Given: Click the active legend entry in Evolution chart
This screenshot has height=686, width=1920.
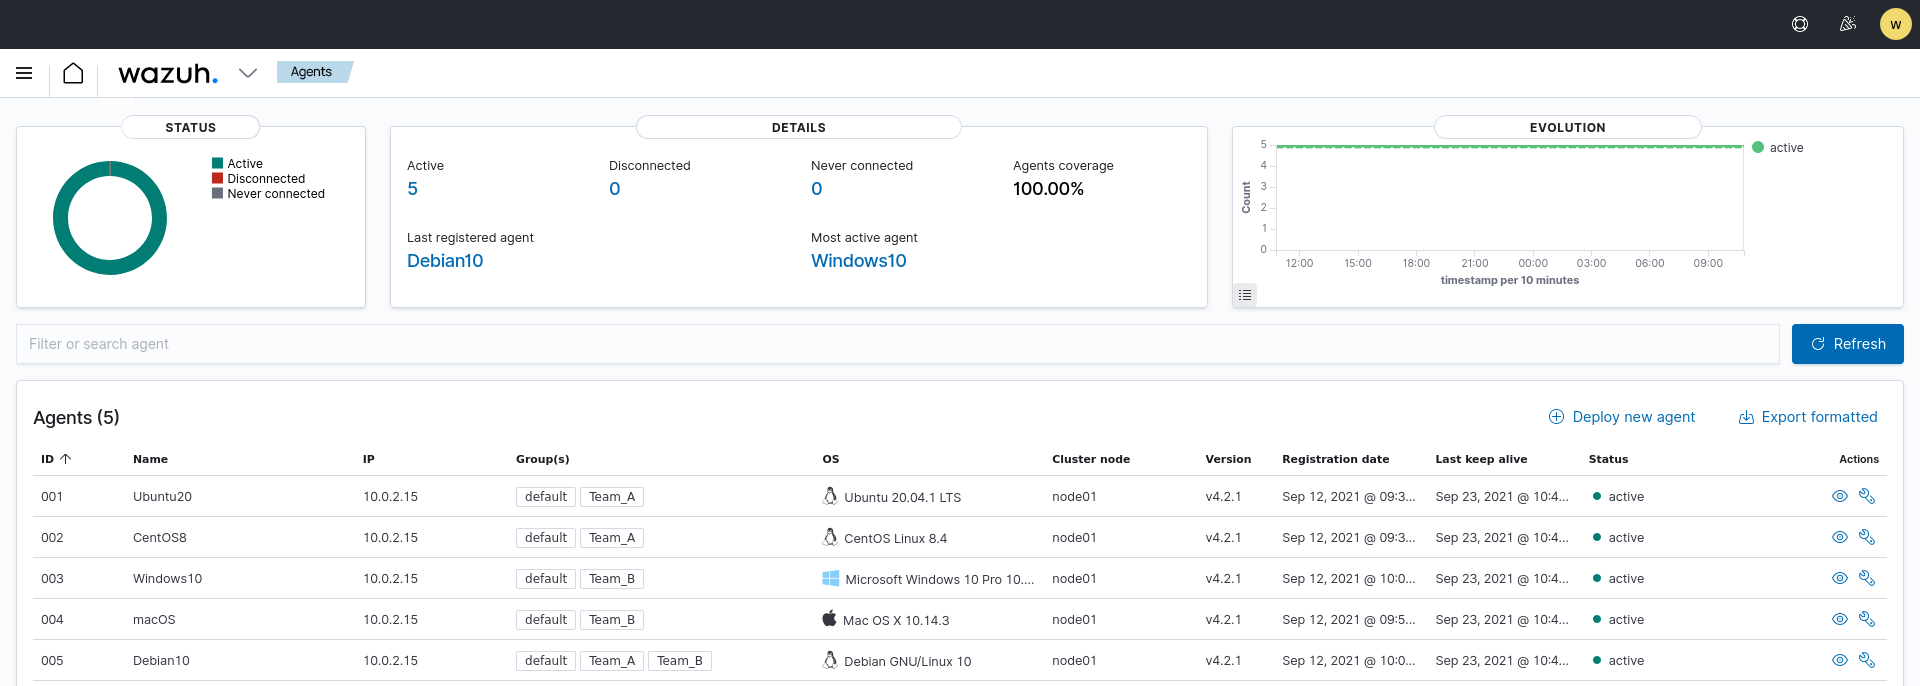Looking at the screenshot, I should tap(1778, 148).
